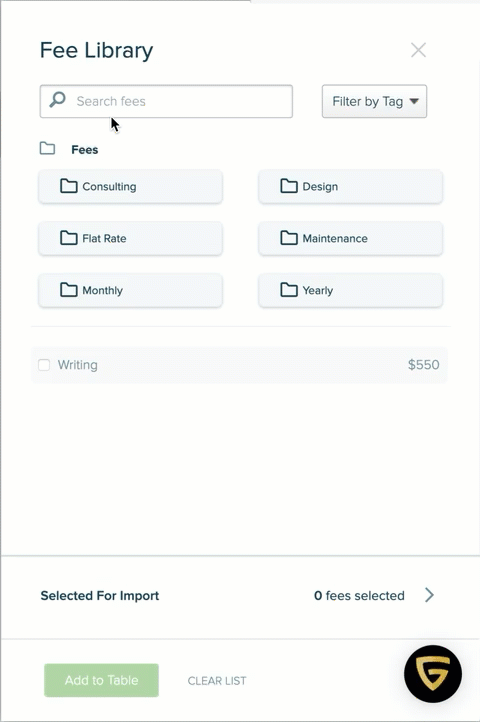This screenshot has height=722, width=480.
Task: Click the Filter by Tag arrow
Action: pos(414,101)
